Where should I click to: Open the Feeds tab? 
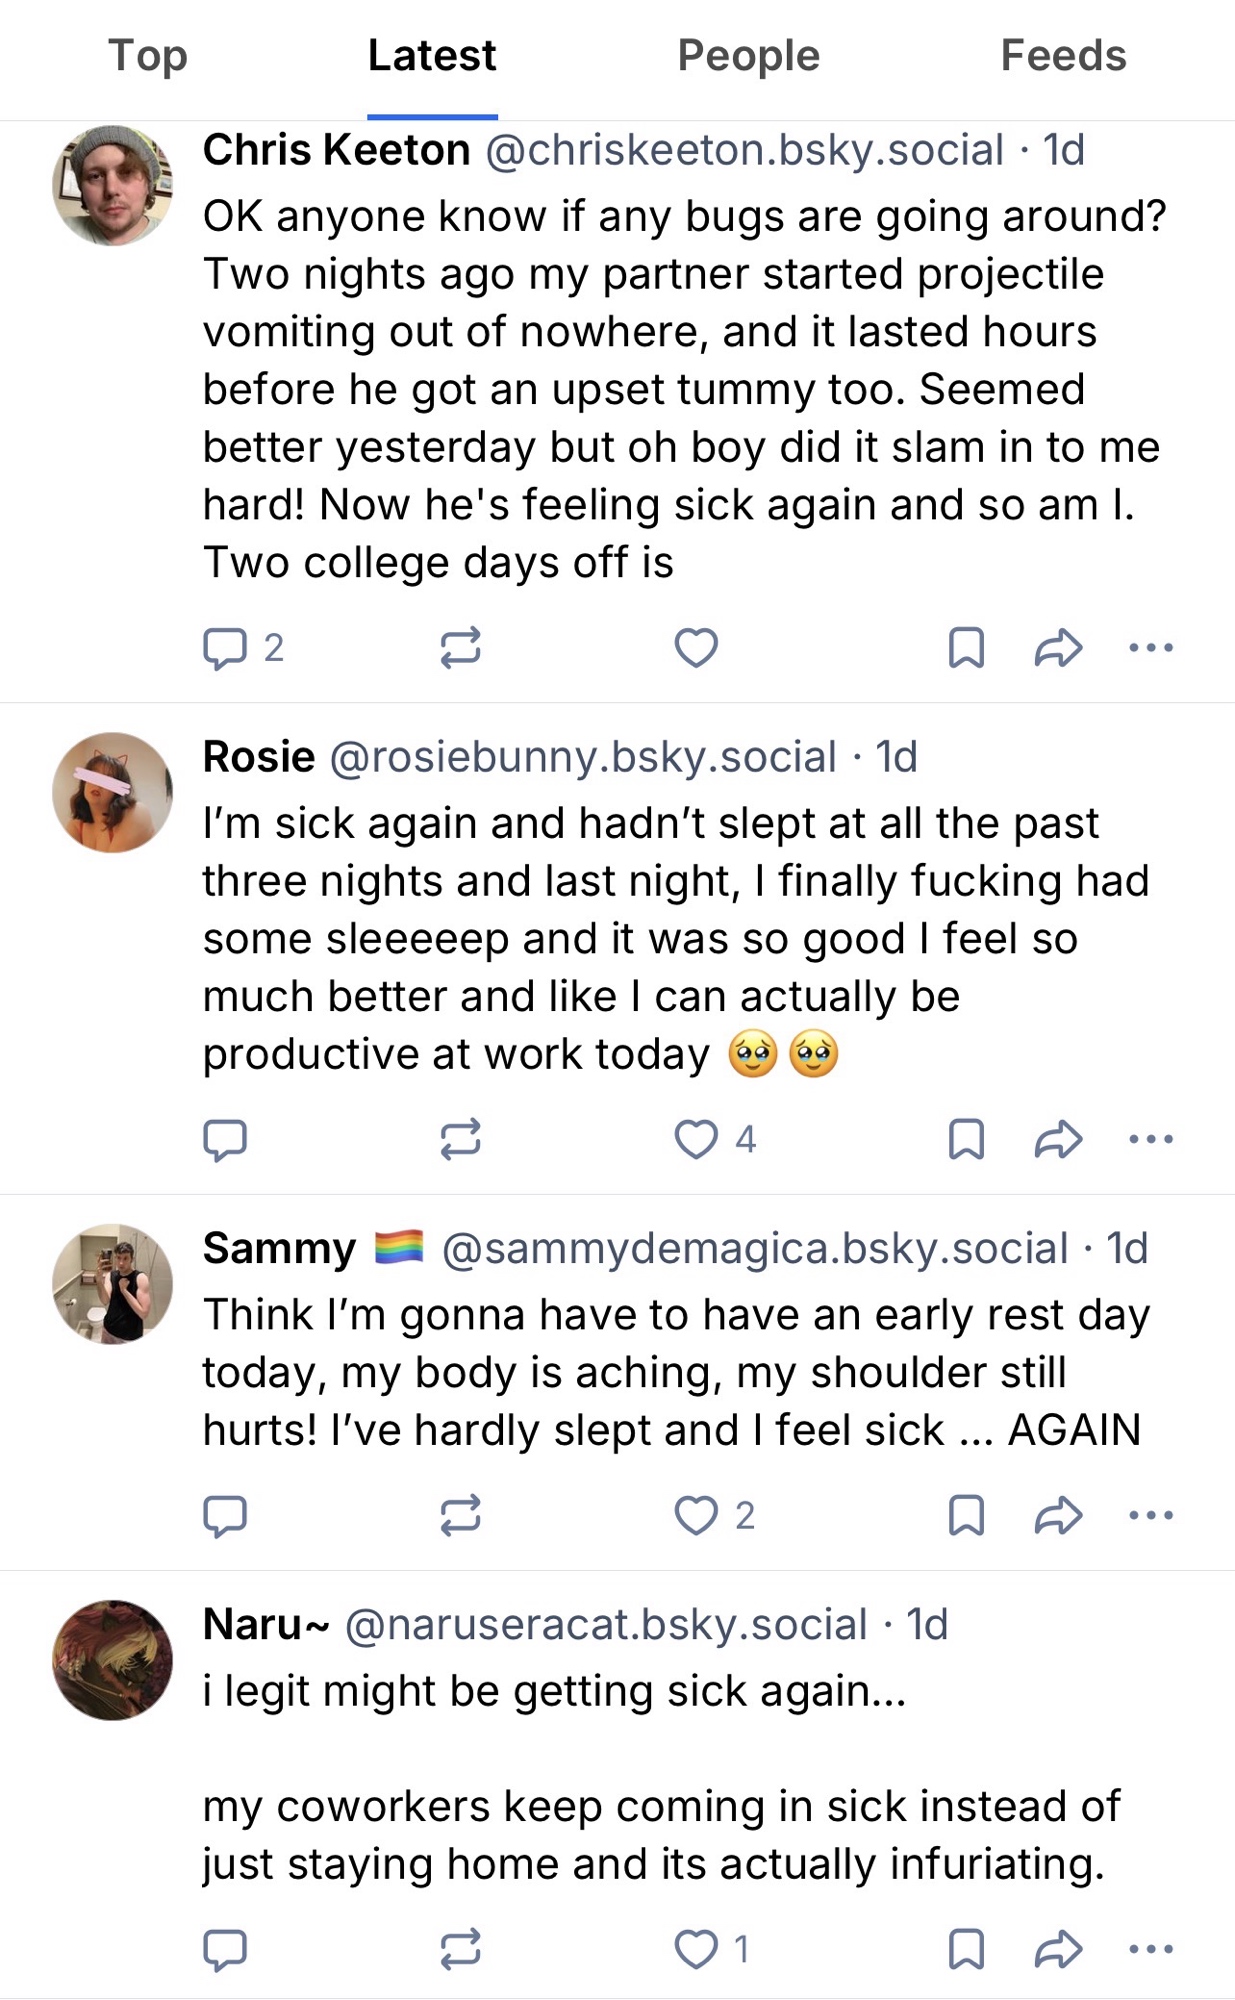pos(1063,56)
